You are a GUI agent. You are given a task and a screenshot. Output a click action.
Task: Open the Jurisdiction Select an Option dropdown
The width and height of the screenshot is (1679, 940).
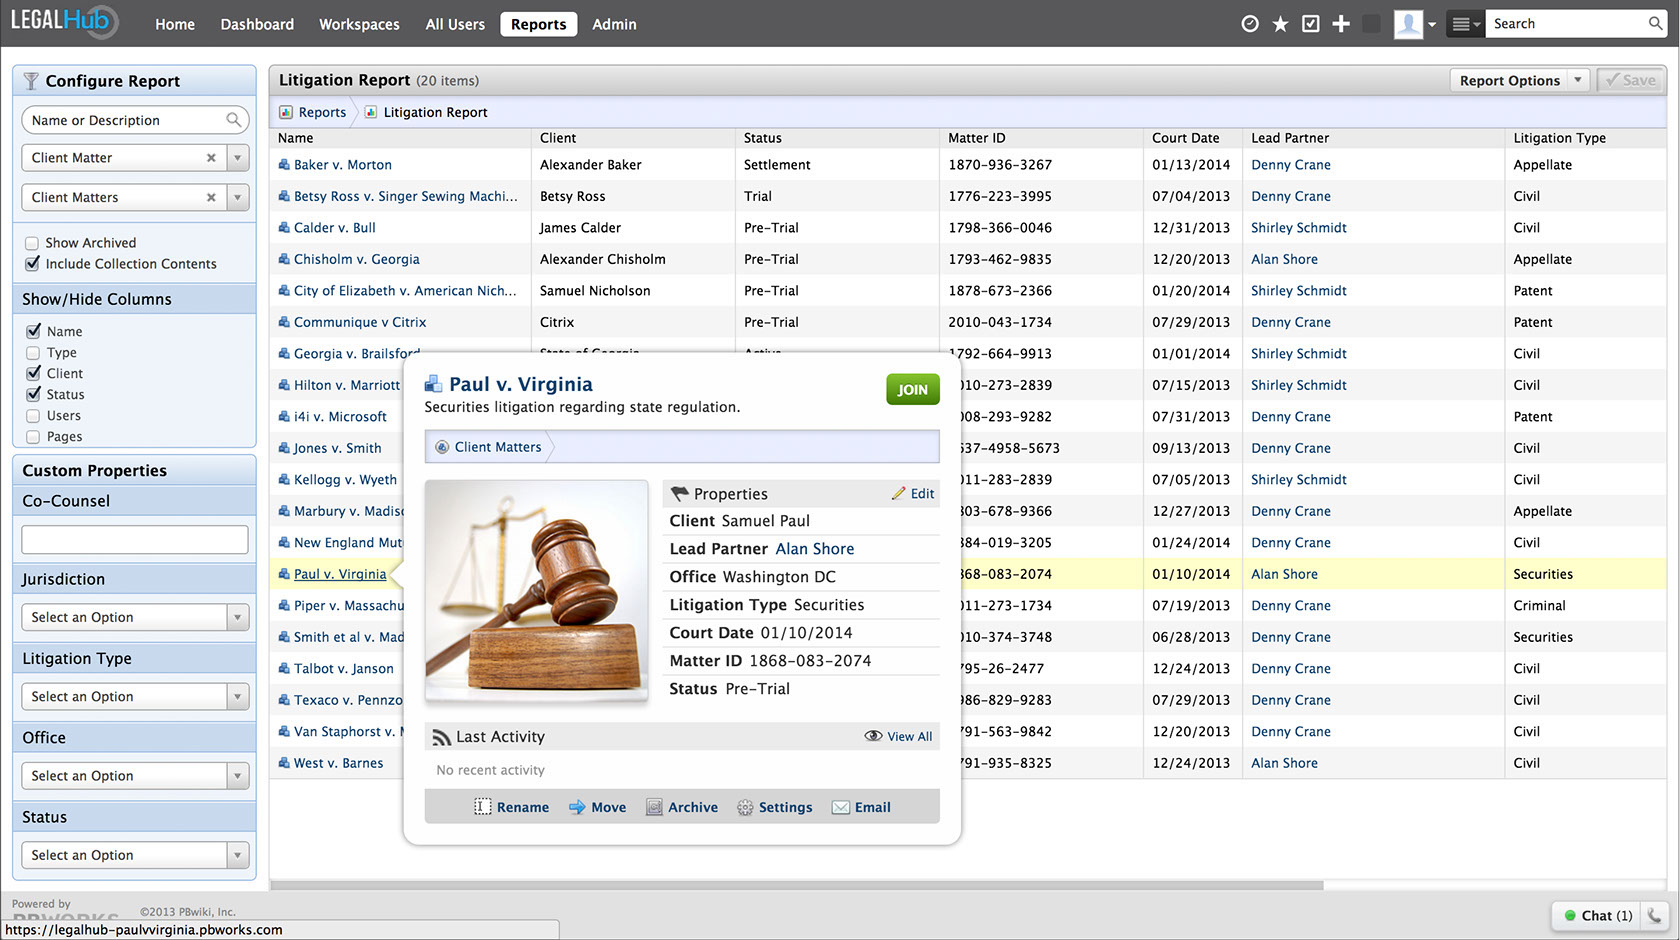133,617
